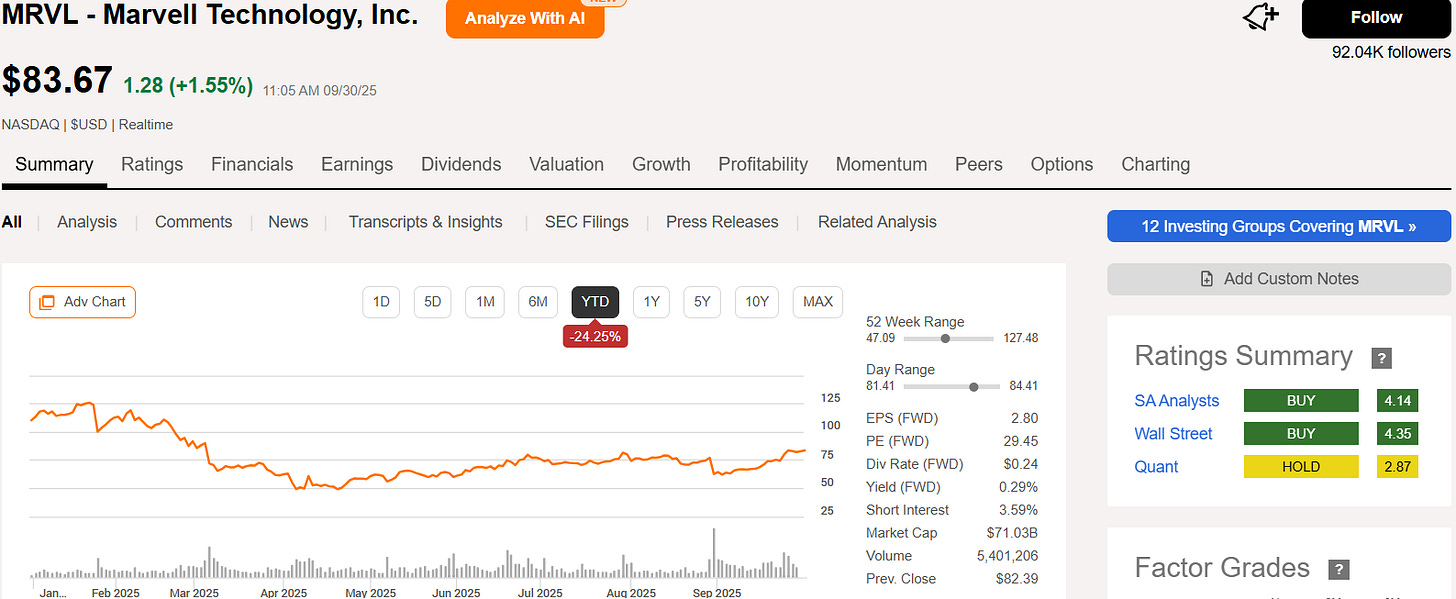Go to the Dividends tab
This screenshot has height=599, width=1456.
pos(461,164)
